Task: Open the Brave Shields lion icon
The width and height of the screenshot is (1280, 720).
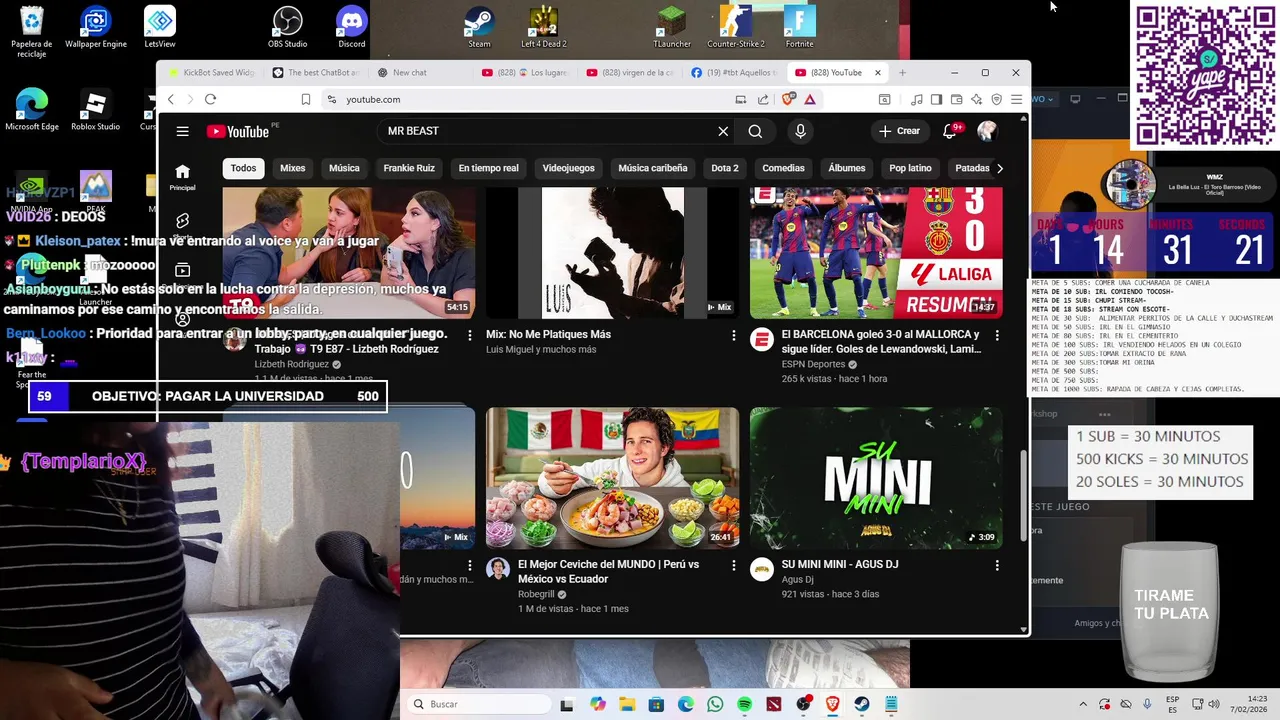Action: [790, 99]
